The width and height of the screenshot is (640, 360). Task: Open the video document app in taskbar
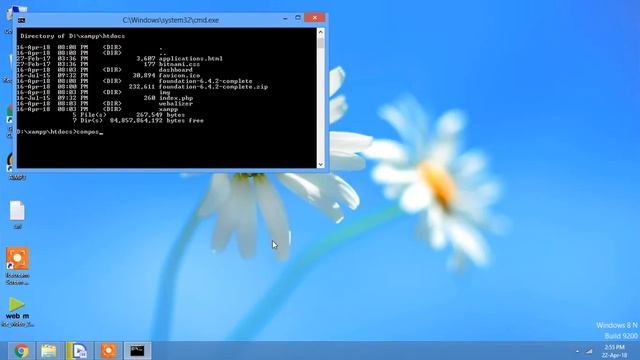pos(79,351)
